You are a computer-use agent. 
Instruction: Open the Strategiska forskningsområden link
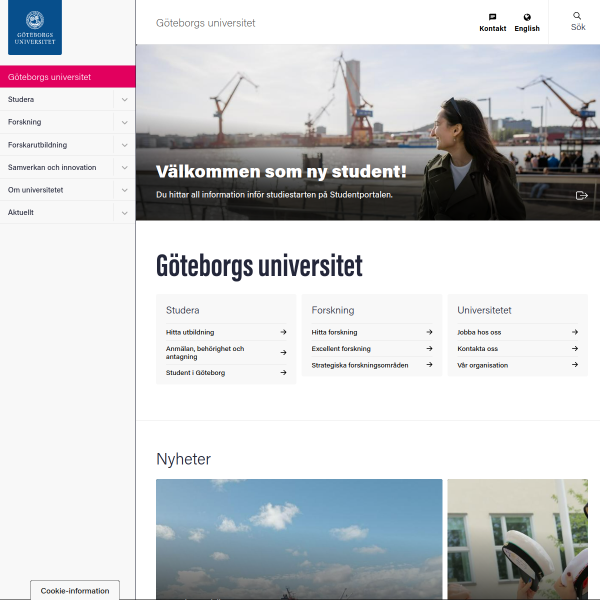pos(360,365)
